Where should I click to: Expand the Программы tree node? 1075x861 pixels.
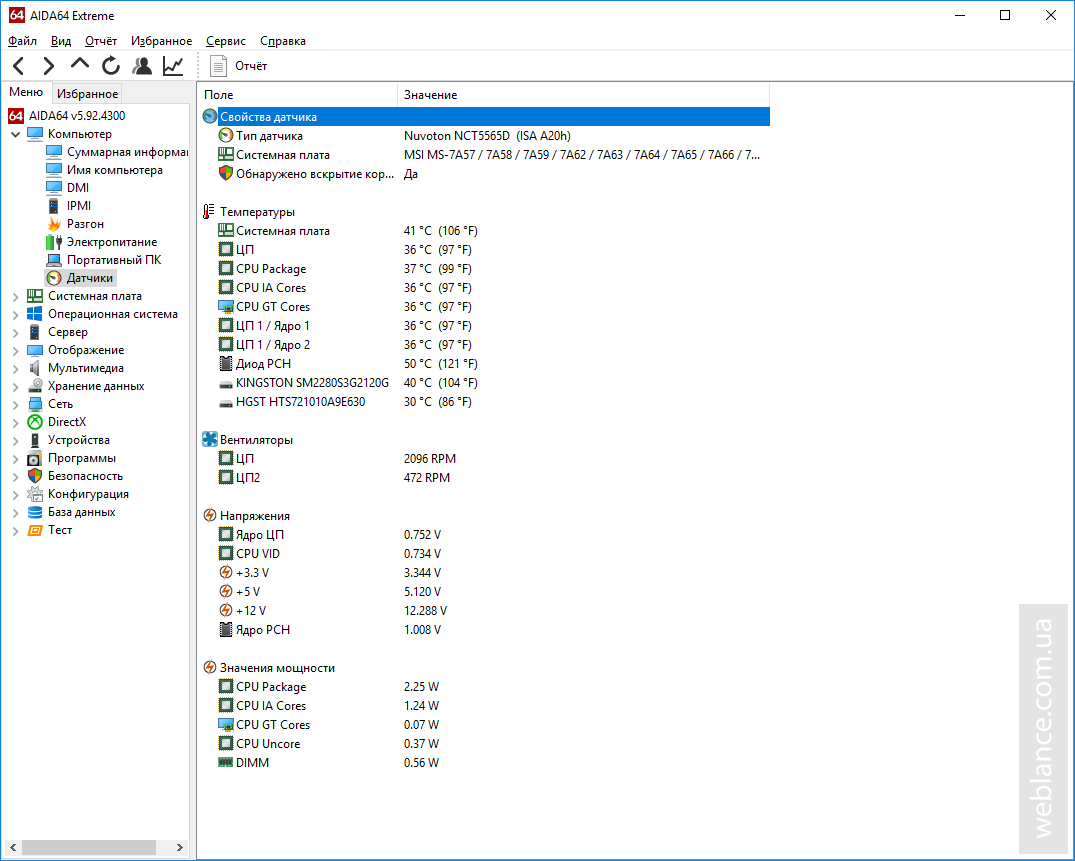[16, 459]
